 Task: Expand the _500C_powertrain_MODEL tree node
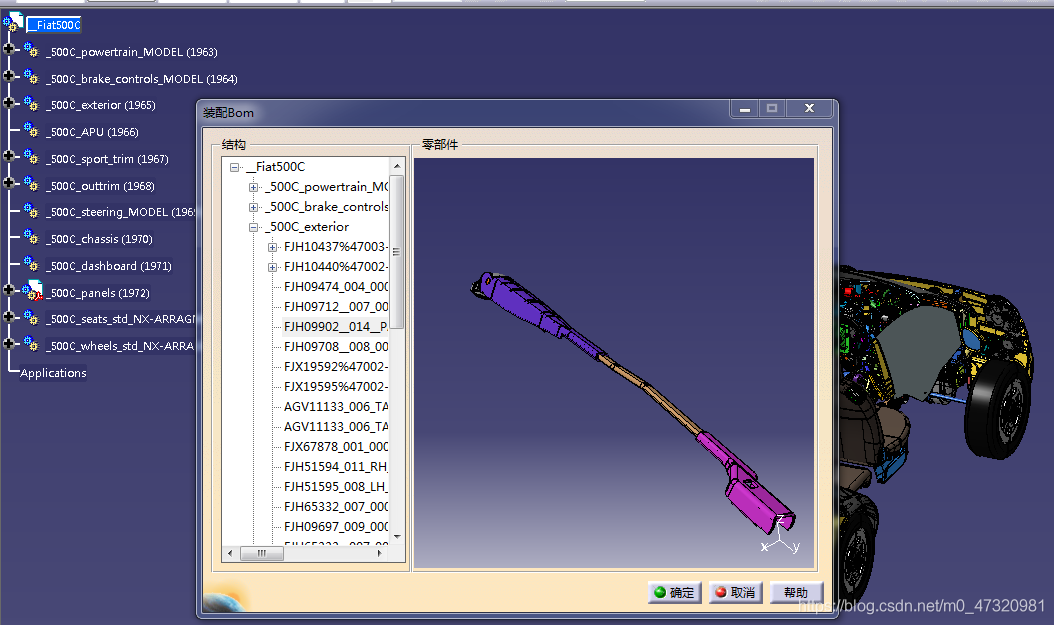tap(7, 51)
